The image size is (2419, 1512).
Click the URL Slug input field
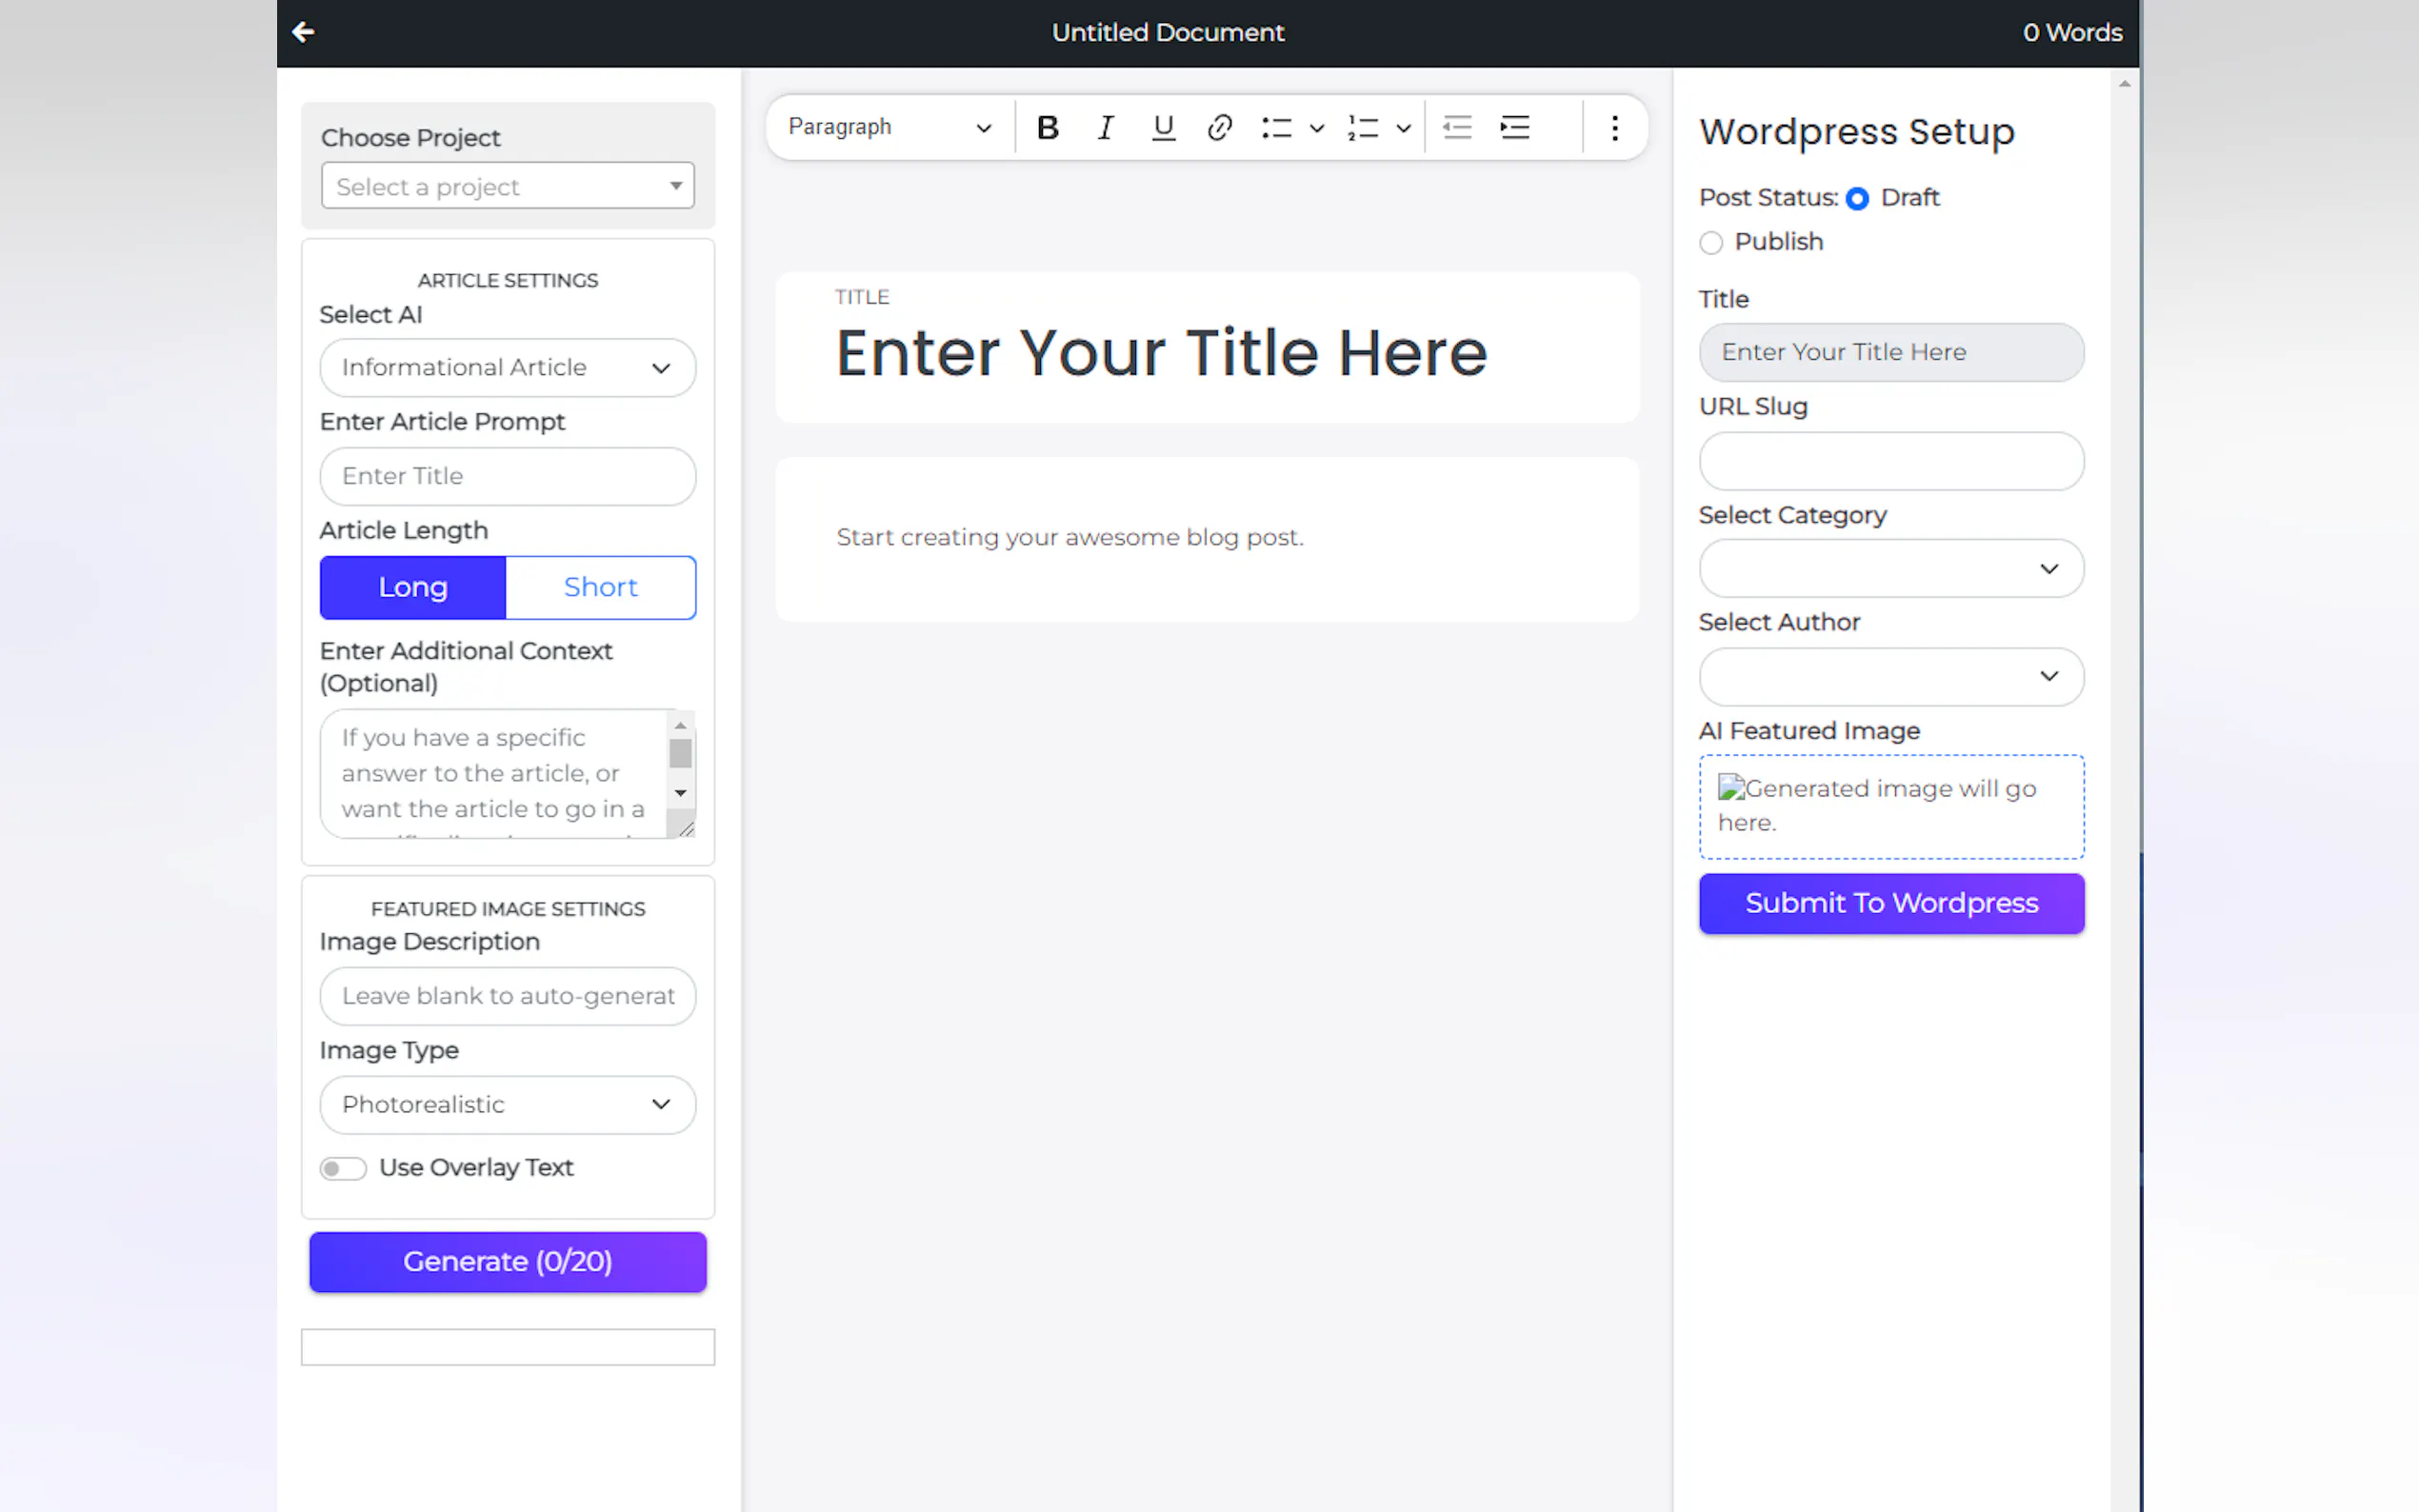coord(1890,461)
